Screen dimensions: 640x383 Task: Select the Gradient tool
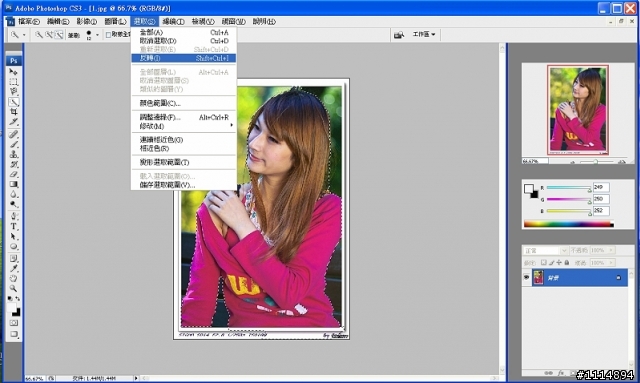(x=13, y=184)
